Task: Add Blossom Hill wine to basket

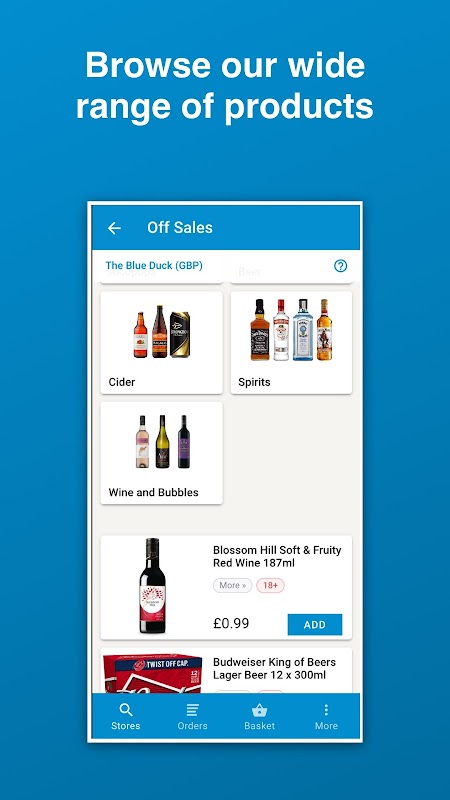Action: pos(315,624)
